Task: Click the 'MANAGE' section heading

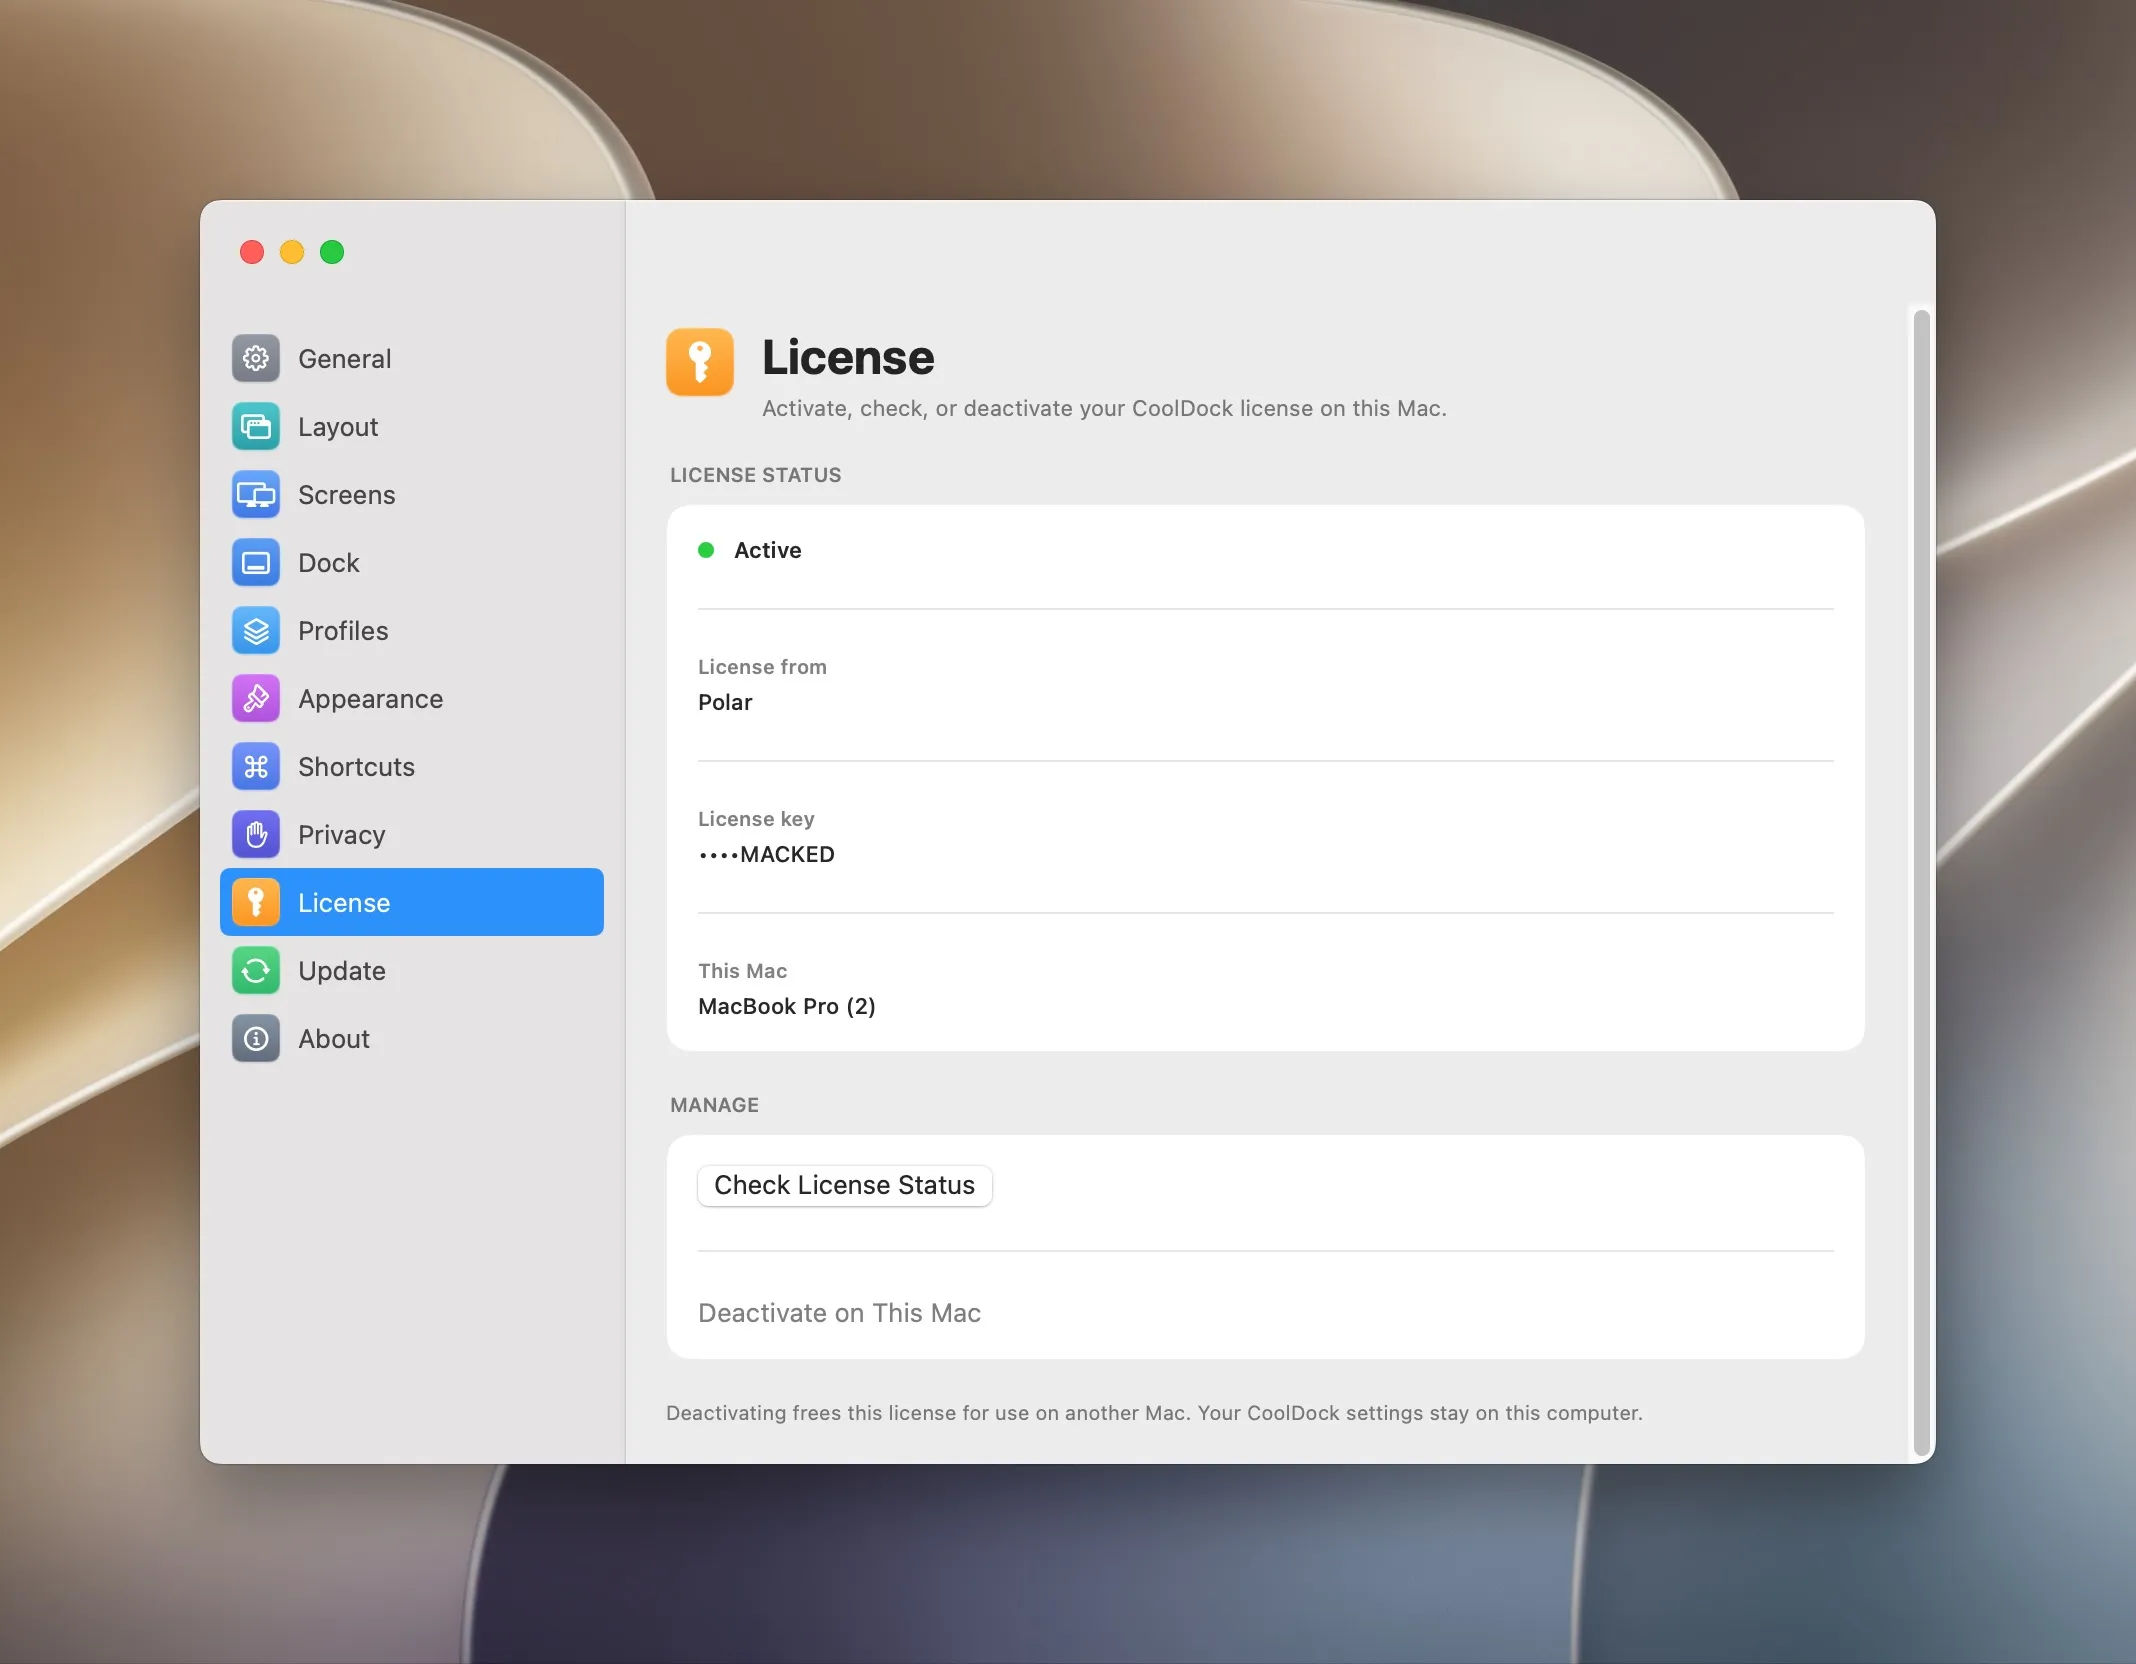Action: (714, 1105)
